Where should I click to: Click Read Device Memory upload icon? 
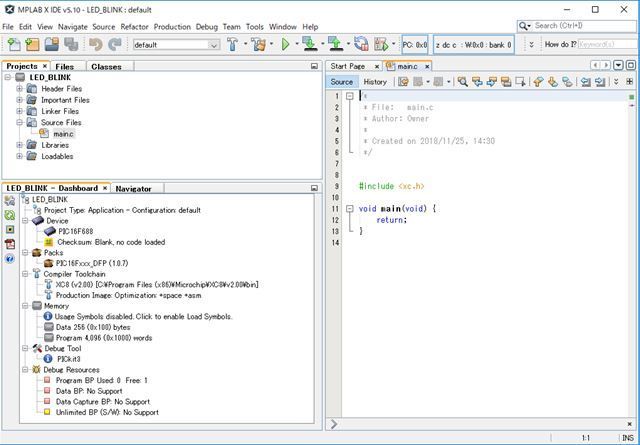(x=336, y=44)
